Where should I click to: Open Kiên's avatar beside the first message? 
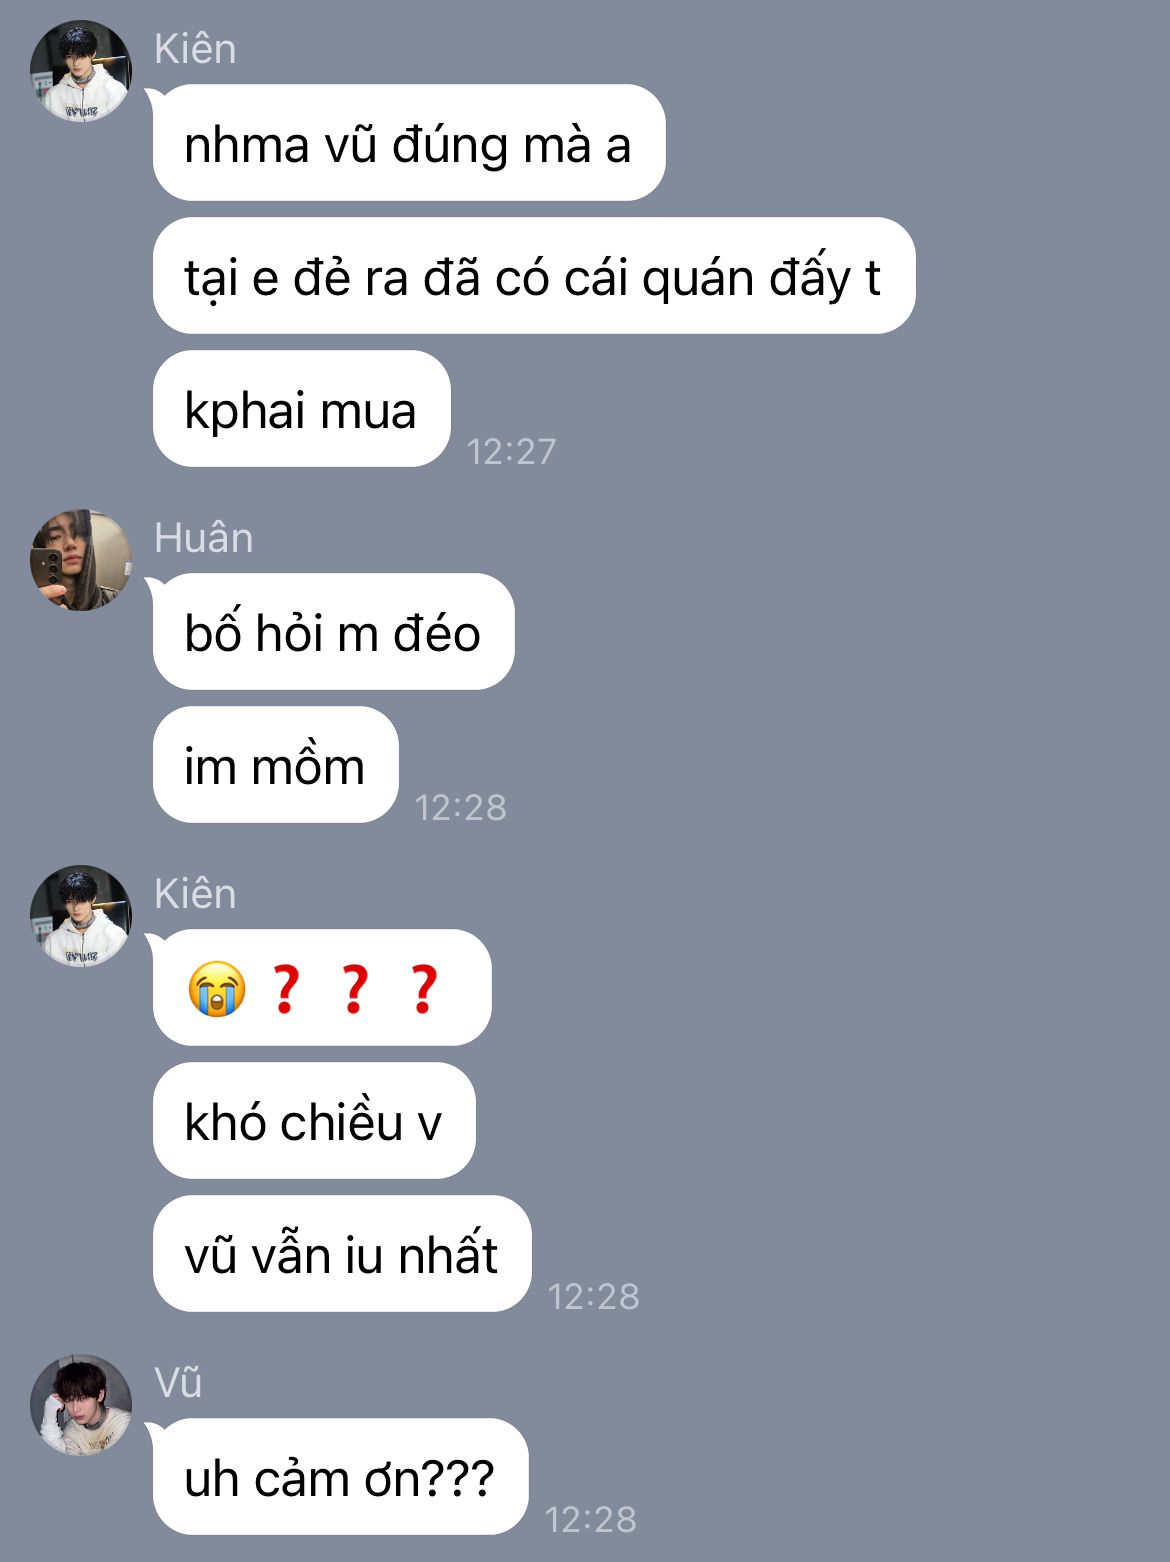pyautogui.click(x=81, y=71)
